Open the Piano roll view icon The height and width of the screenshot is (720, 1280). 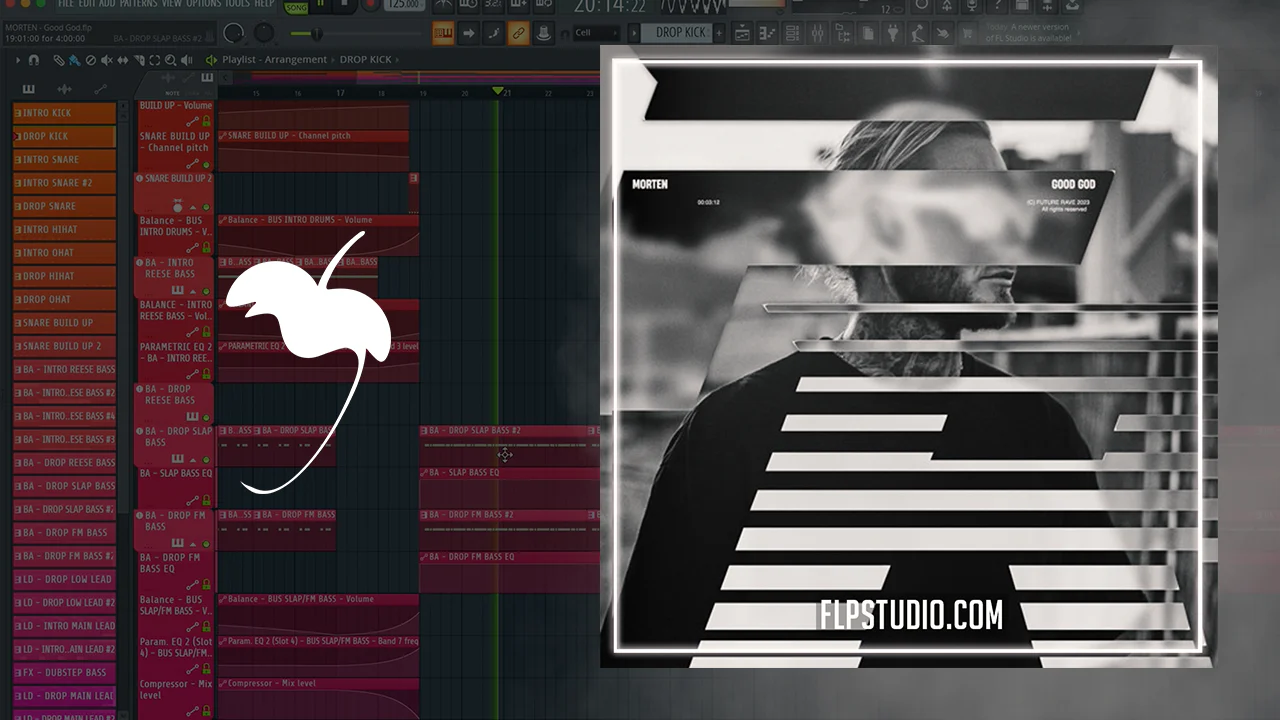click(768, 33)
